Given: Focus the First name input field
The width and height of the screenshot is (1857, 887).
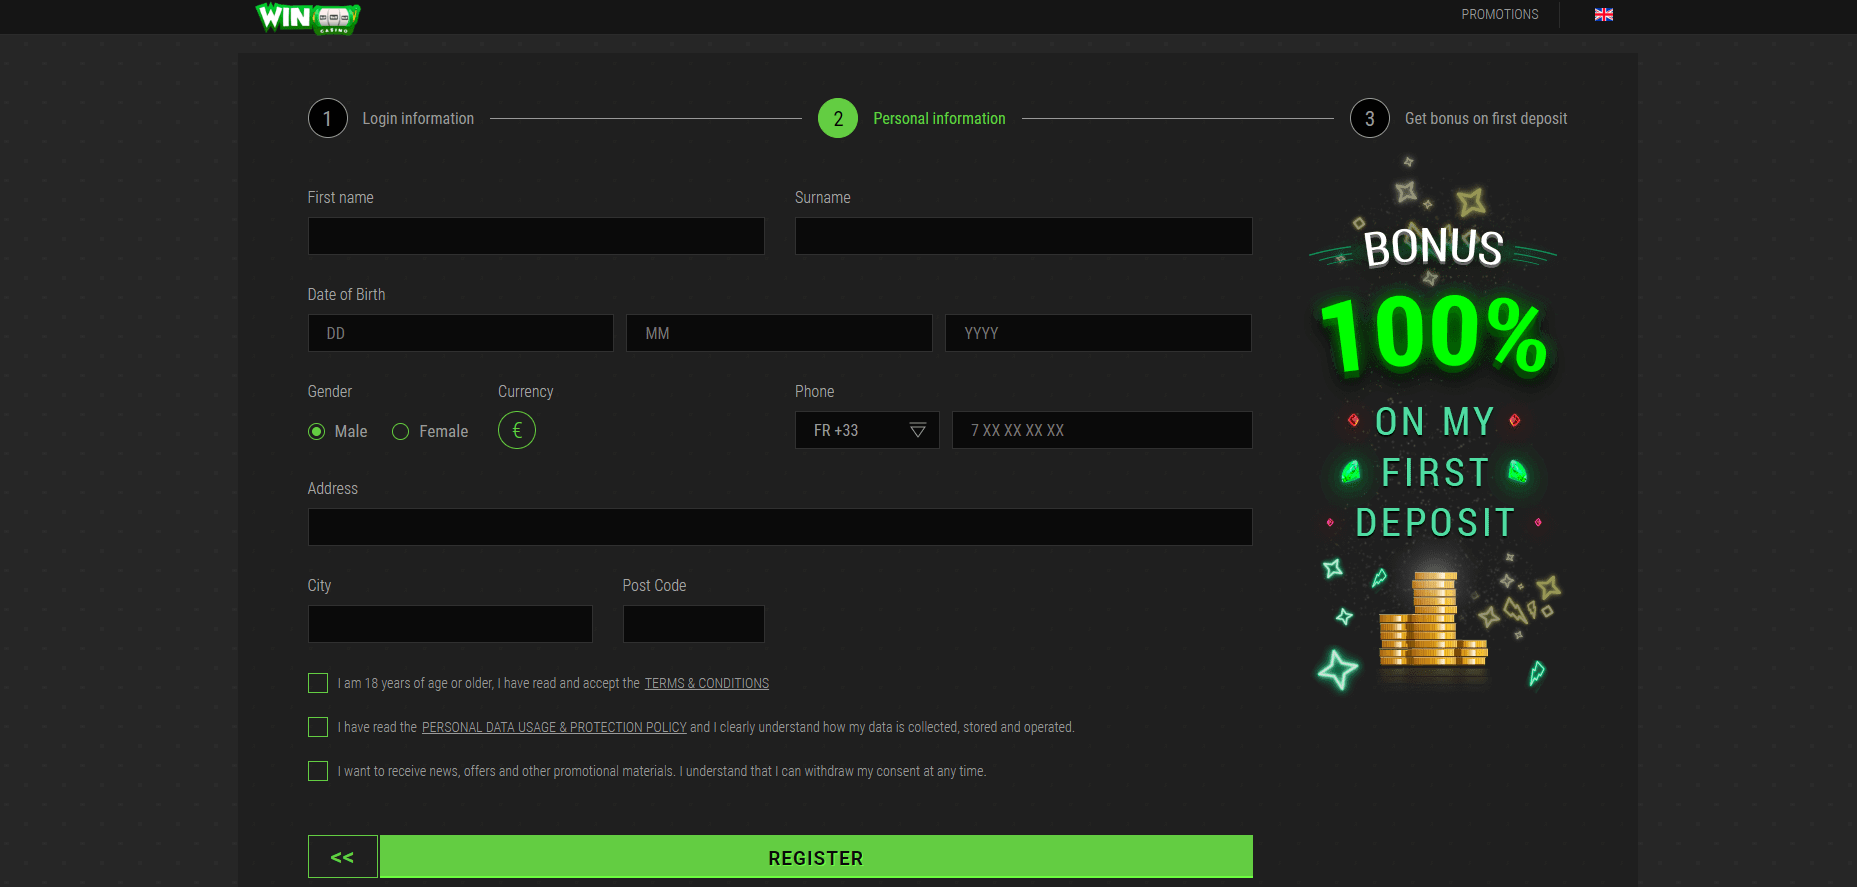Looking at the screenshot, I should pos(535,236).
